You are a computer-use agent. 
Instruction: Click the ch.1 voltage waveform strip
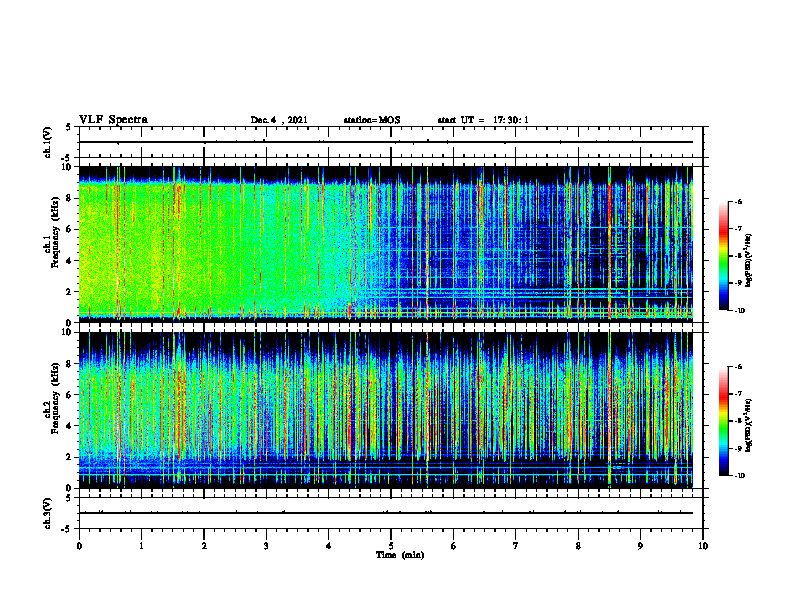pyautogui.click(x=391, y=142)
